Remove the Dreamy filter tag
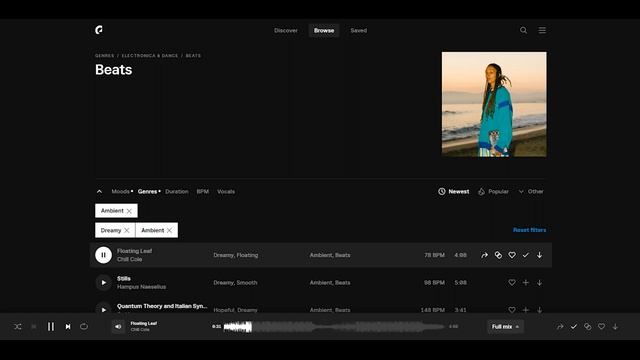 coord(127,231)
